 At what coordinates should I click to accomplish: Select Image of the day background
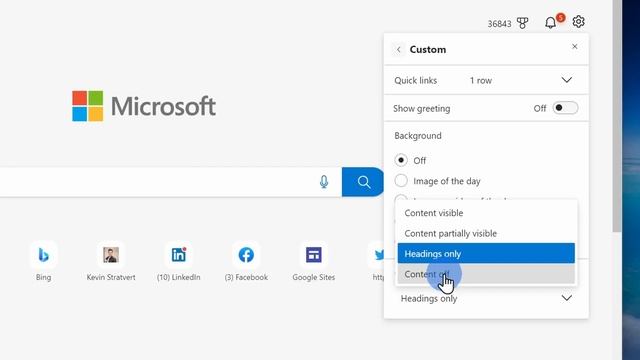[x=401, y=180]
